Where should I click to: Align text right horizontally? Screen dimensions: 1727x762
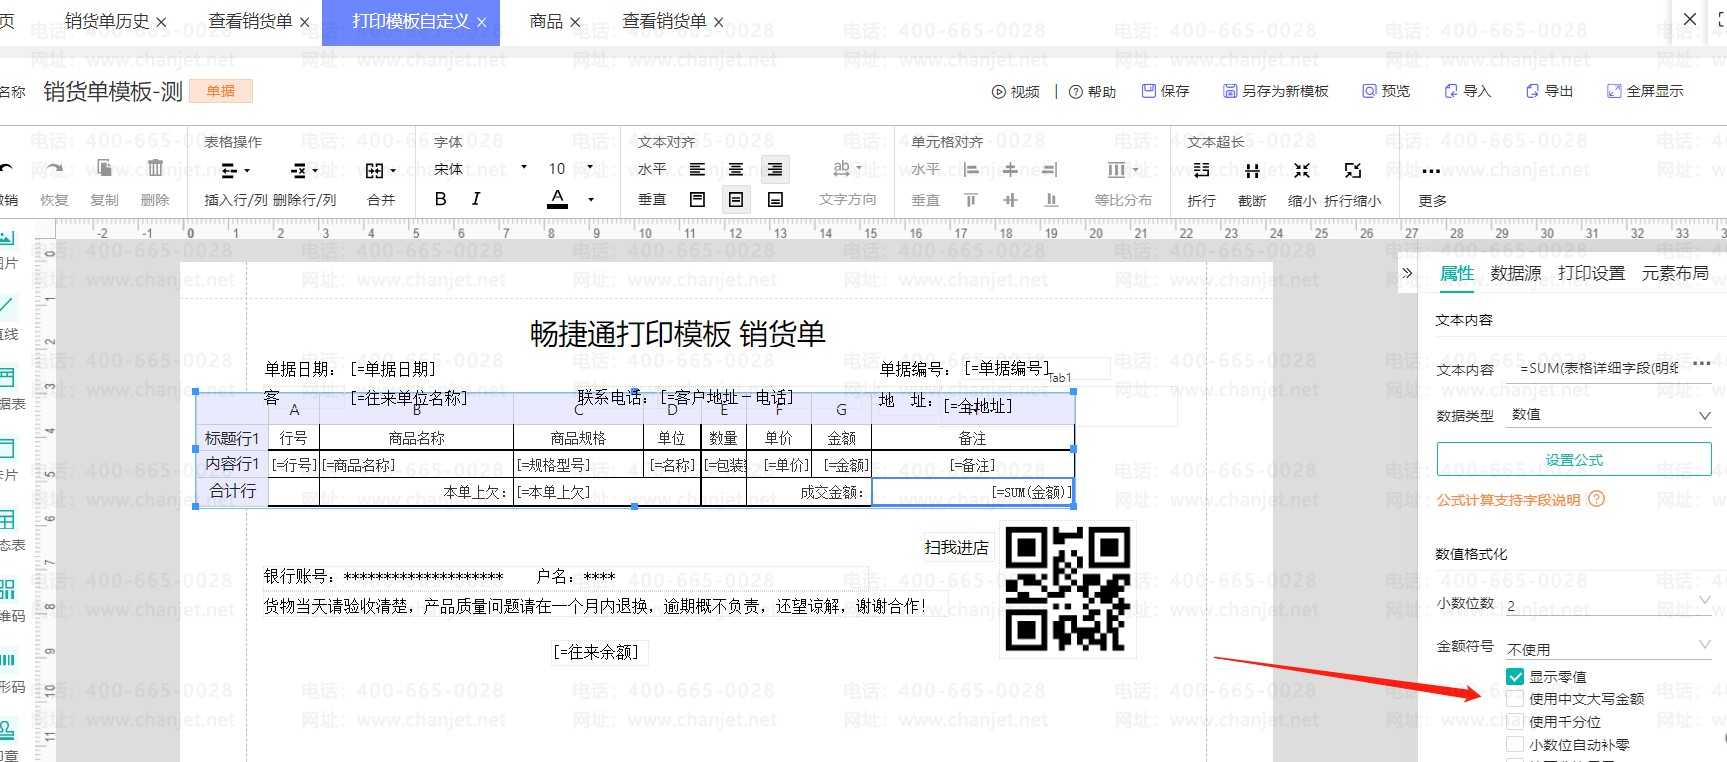click(x=775, y=170)
